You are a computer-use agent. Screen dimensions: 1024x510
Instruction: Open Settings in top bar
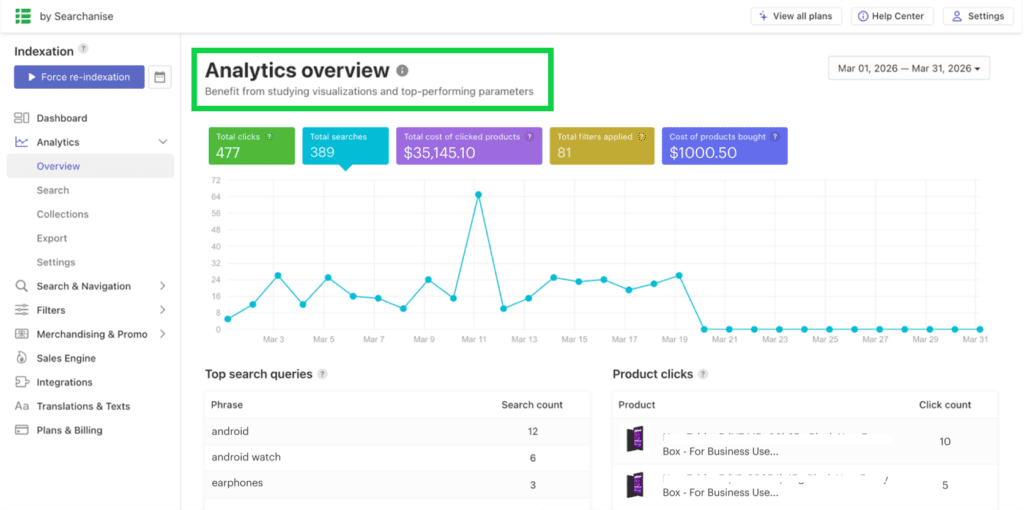[x=978, y=16]
